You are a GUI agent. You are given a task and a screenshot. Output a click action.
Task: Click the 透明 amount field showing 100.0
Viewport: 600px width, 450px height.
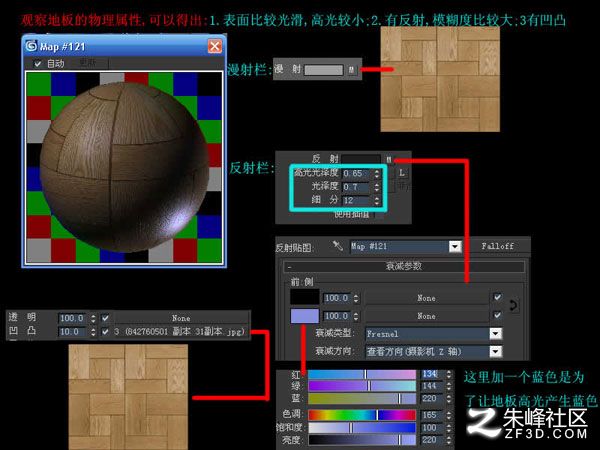[73, 318]
